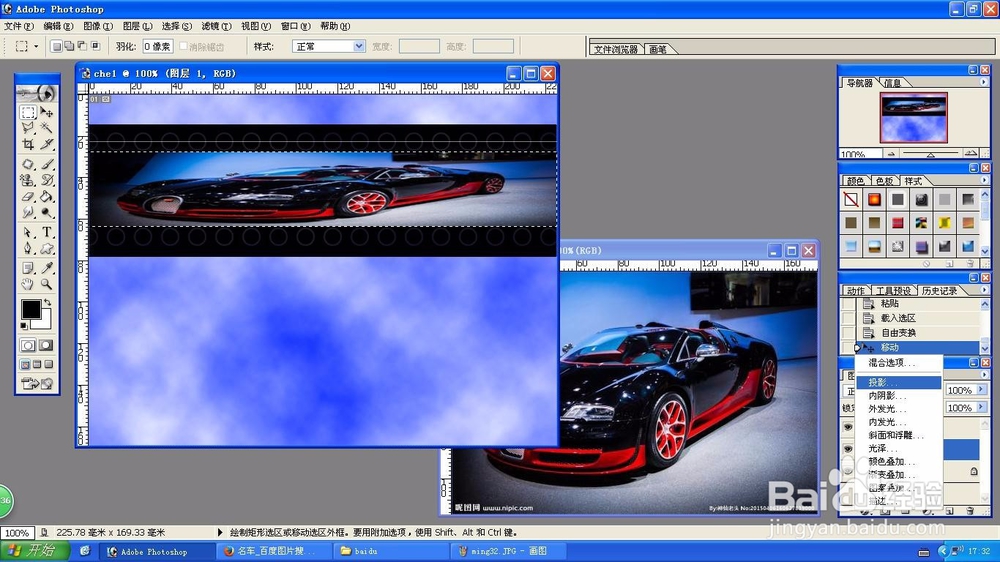Select the Hand tool
The width and height of the screenshot is (1000, 562).
pyautogui.click(x=28, y=284)
